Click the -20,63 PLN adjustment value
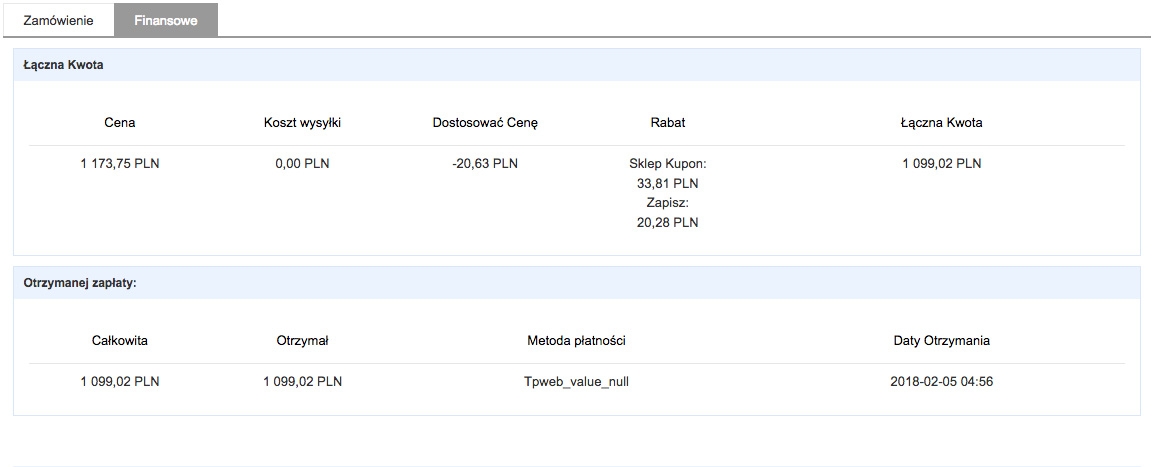Viewport: 1152px width, 467px height. coord(485,164)
